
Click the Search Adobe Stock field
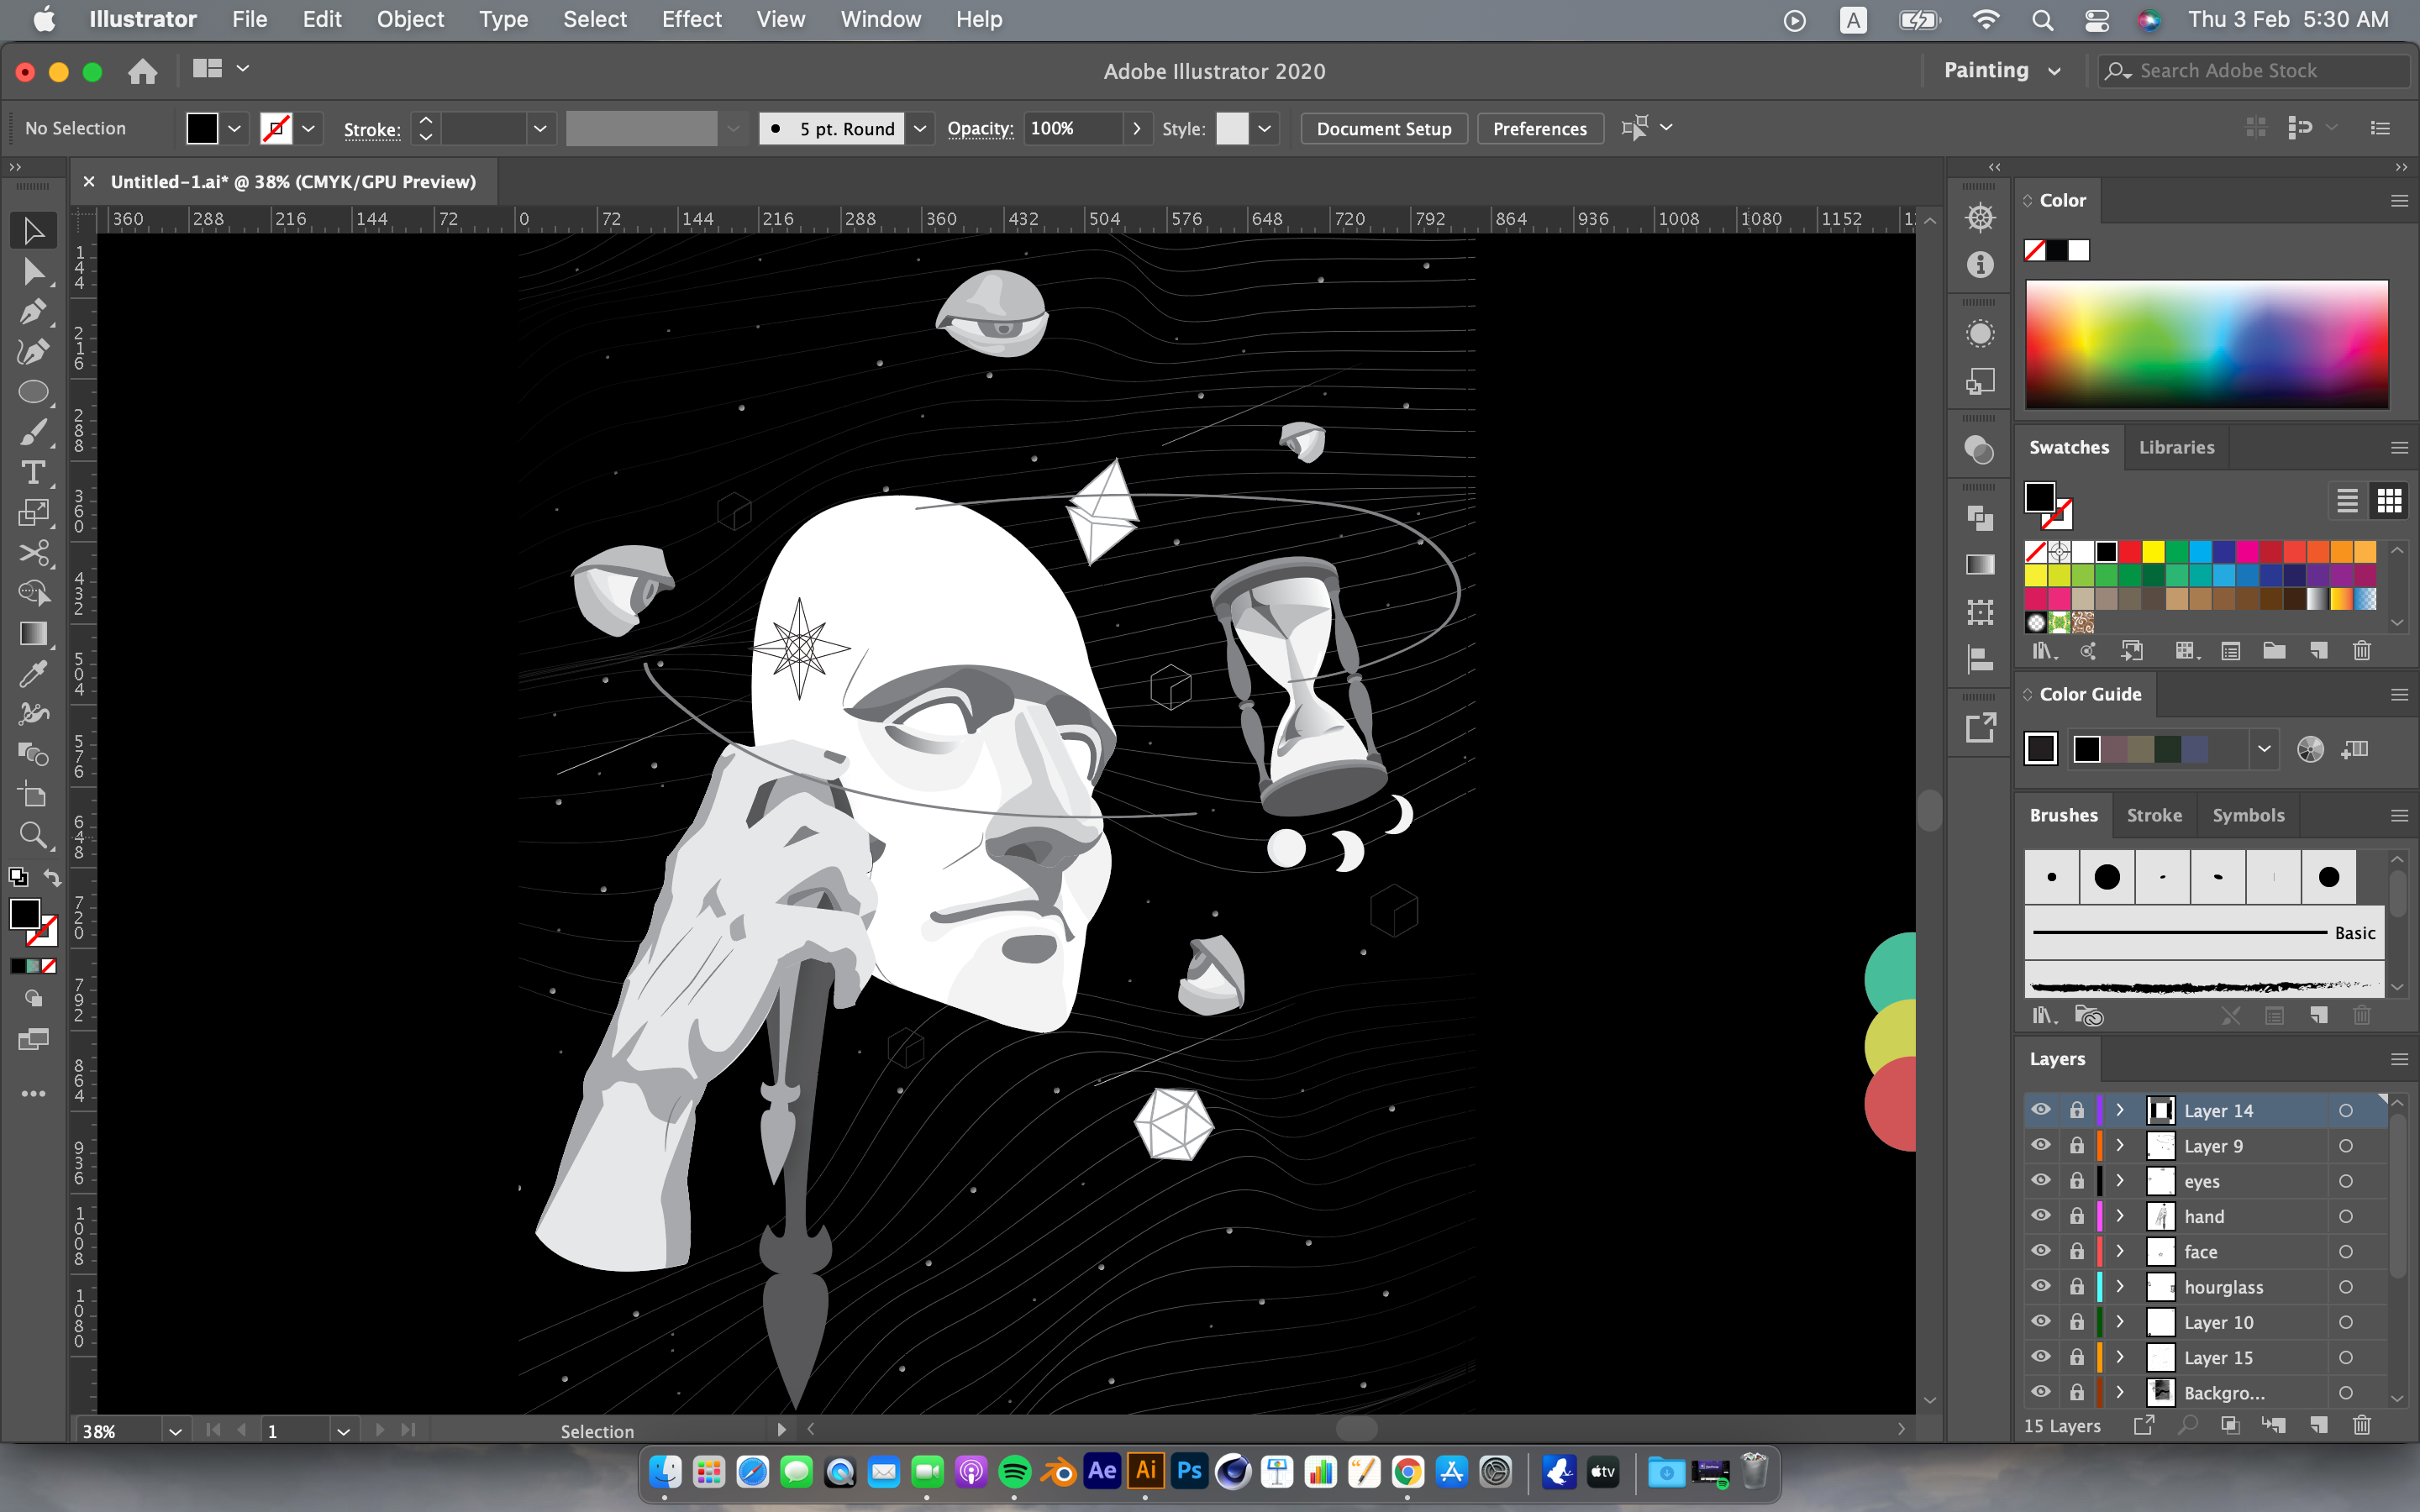tap(2256, 70)
